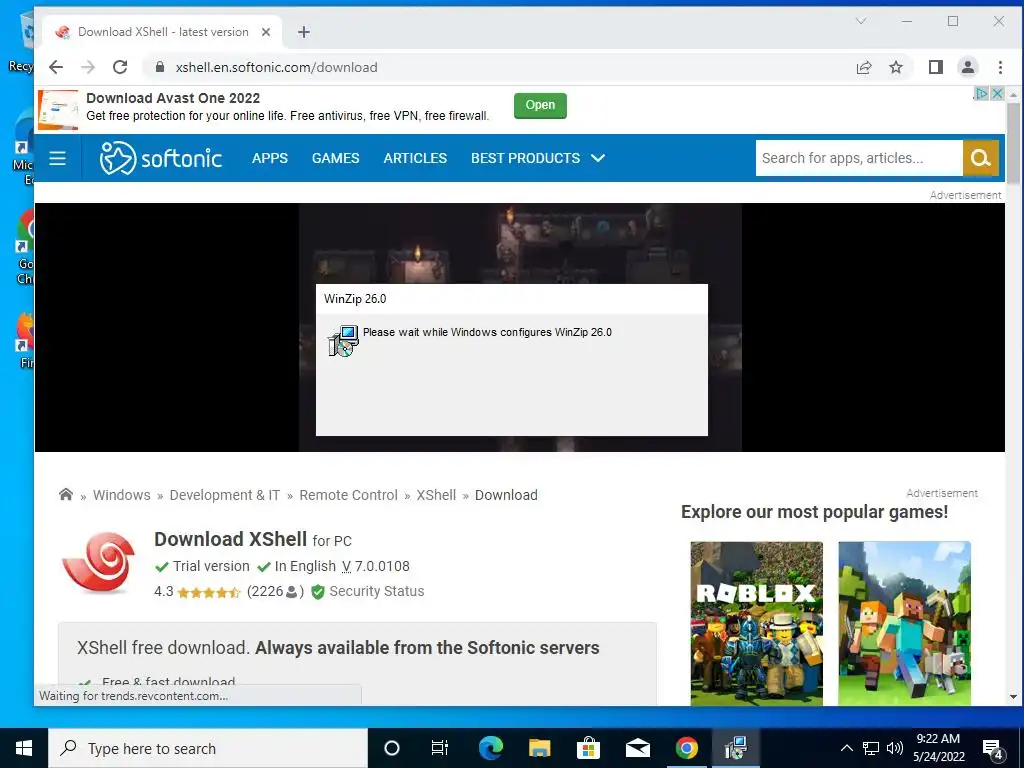Select the Download XShell browser tab
The image size is (1024, 768).
pos(162,32)
